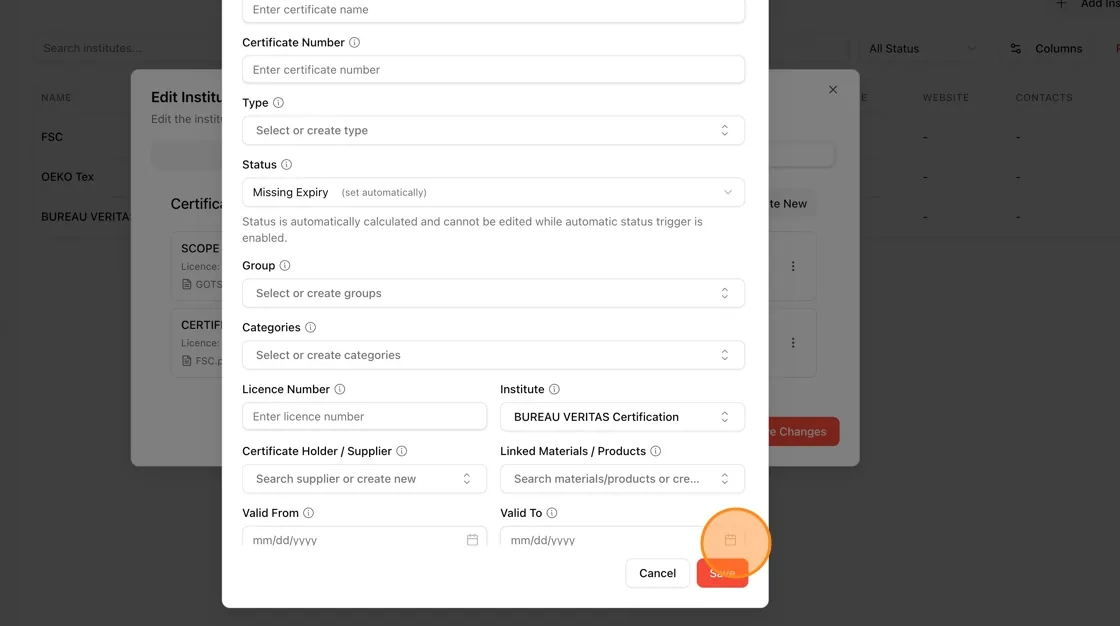1120x626 pixels.
Task: Open the All Status filter dropdown
Action: 921,49
